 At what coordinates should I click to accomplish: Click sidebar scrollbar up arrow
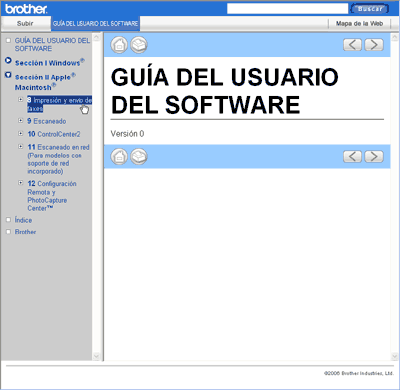pos(96,37)
